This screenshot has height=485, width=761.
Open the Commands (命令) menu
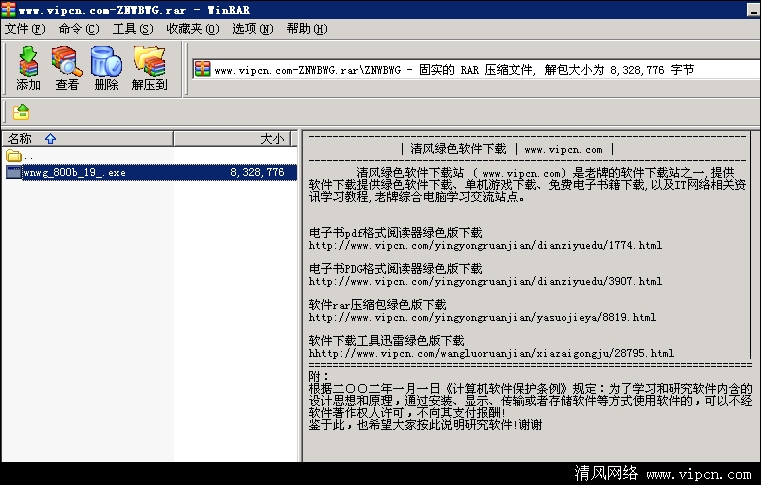[79, 29]
